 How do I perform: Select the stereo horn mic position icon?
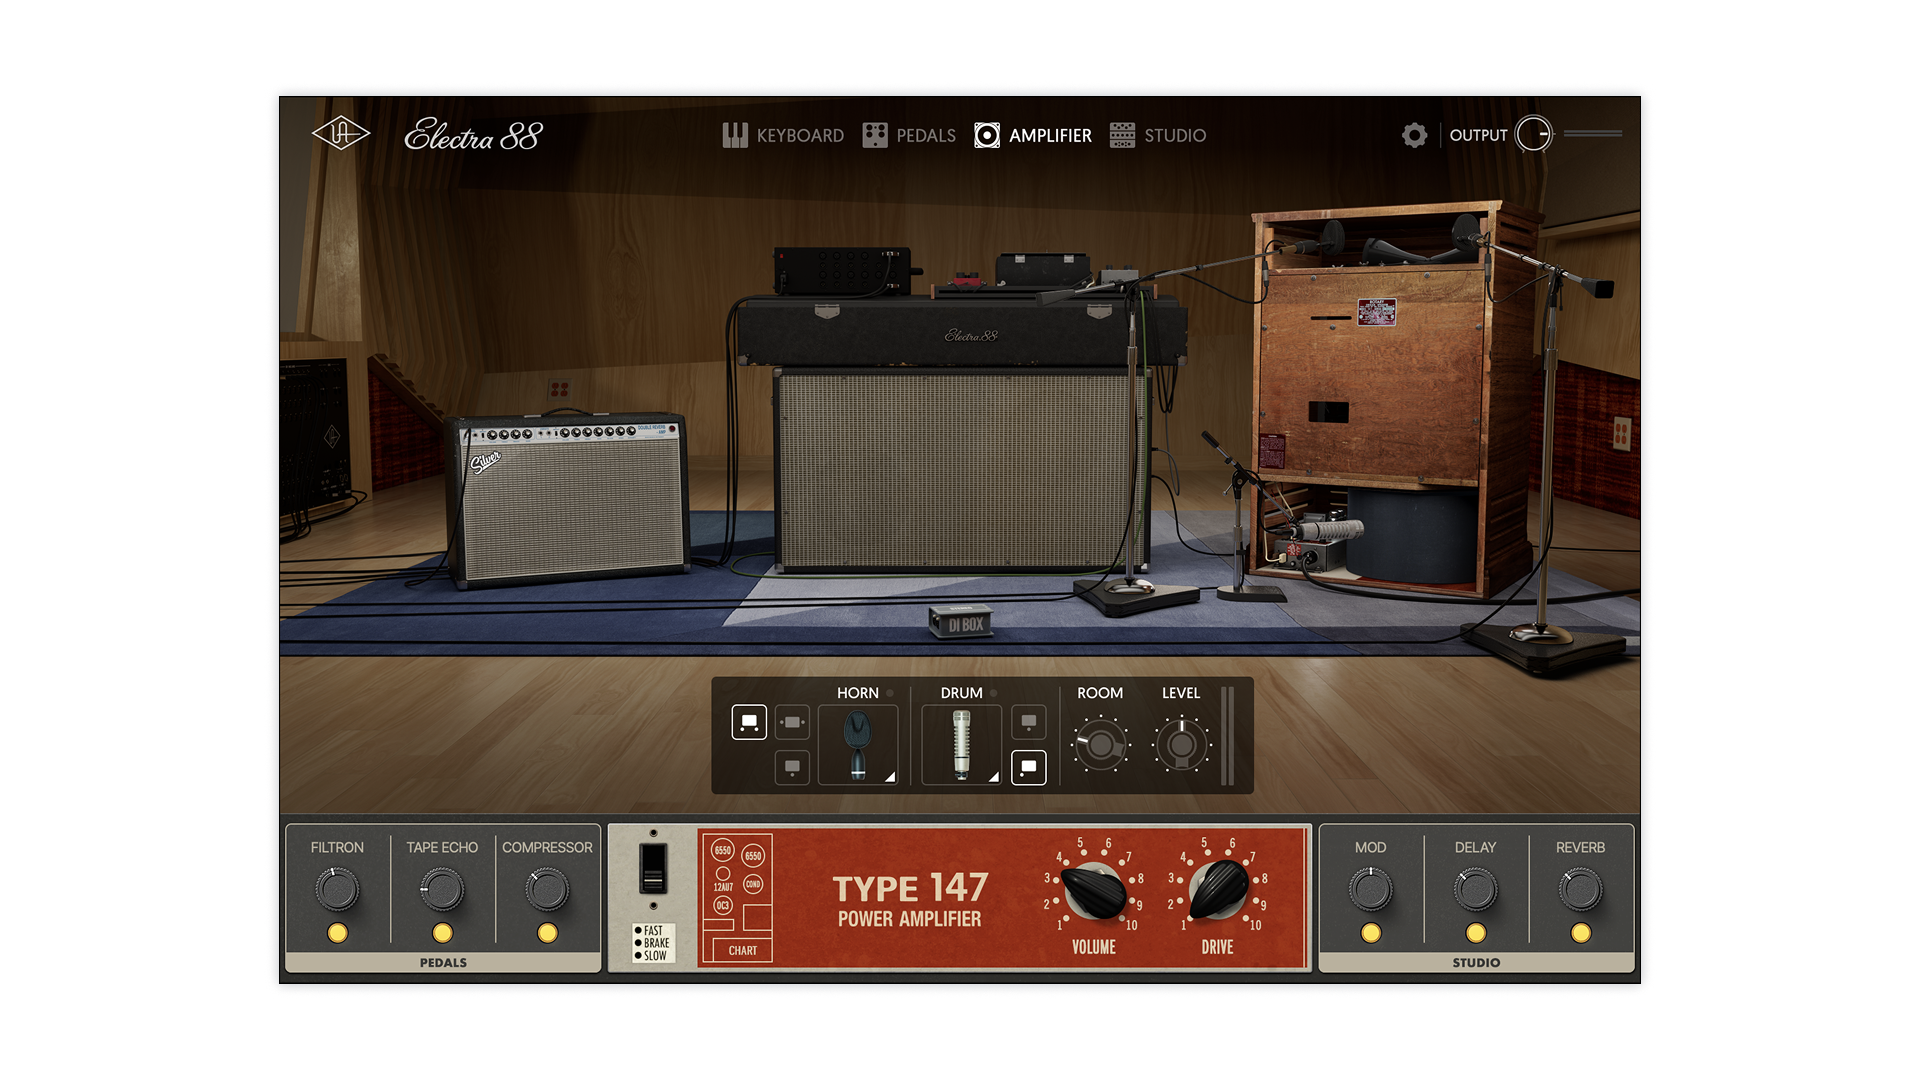click(749, 722)
